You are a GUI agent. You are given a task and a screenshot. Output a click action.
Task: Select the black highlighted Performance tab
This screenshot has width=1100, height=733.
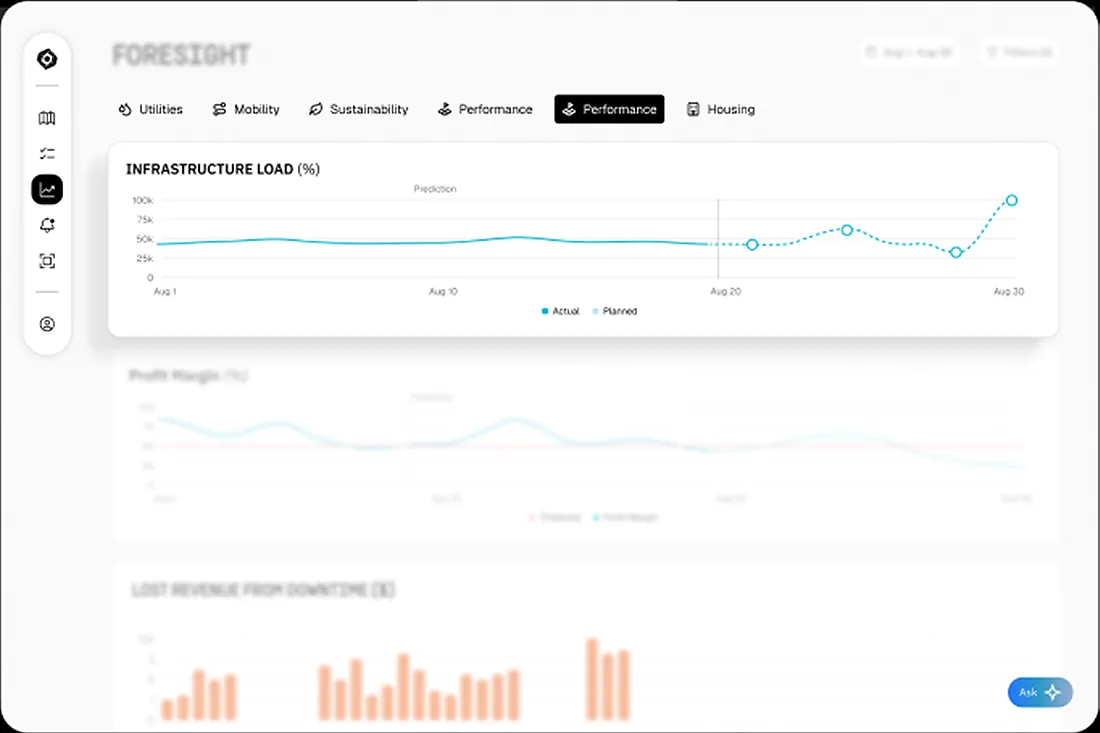point(609,109)
